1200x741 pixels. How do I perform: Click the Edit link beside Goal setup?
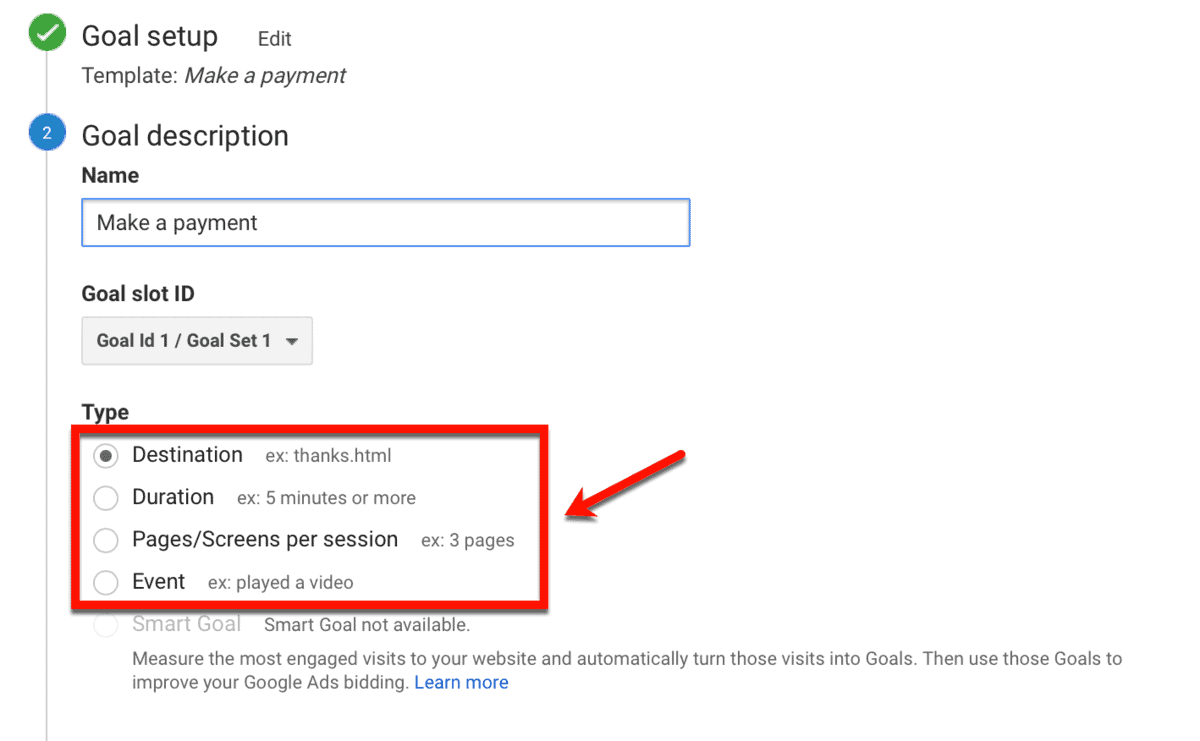[x=274, y=39]
